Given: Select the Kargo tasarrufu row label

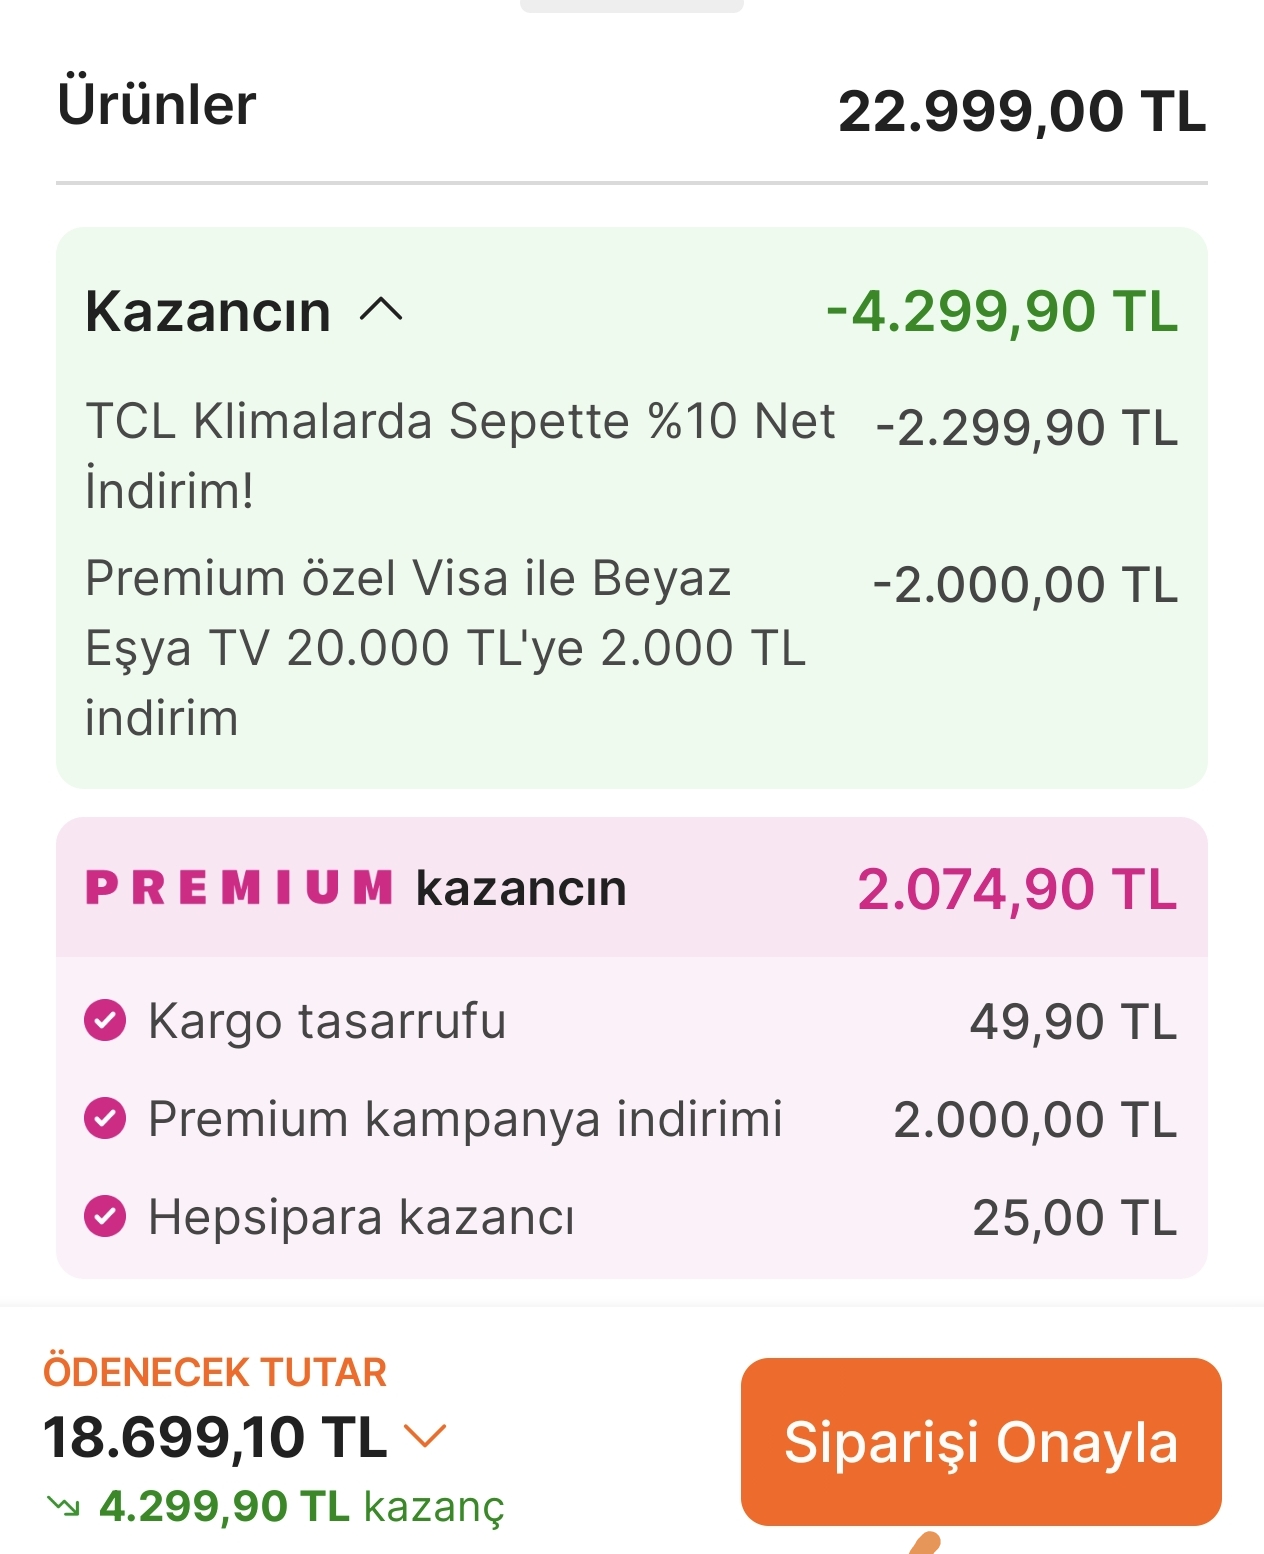Looking at the screenshot, I should [x=327, y=1022].
